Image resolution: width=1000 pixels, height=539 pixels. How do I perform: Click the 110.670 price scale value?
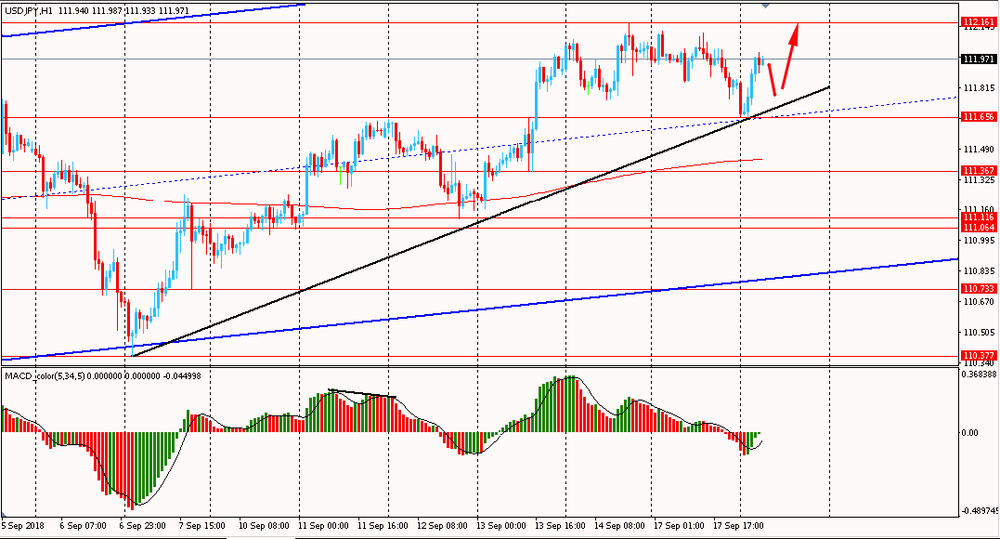(979, 301)
